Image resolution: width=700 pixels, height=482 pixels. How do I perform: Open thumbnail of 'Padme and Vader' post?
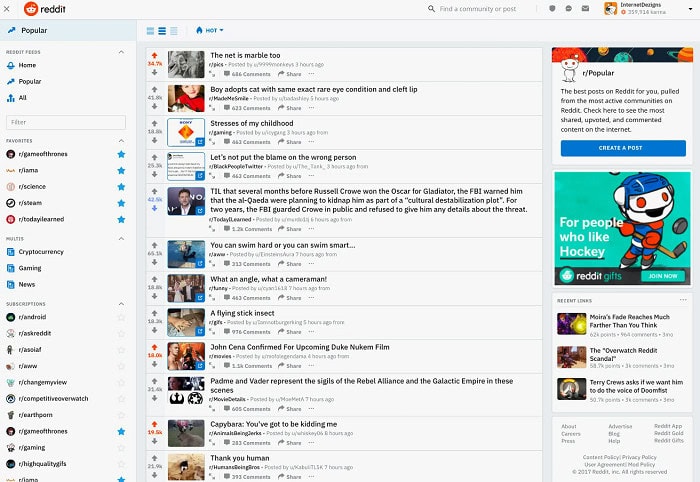(186, 391)
